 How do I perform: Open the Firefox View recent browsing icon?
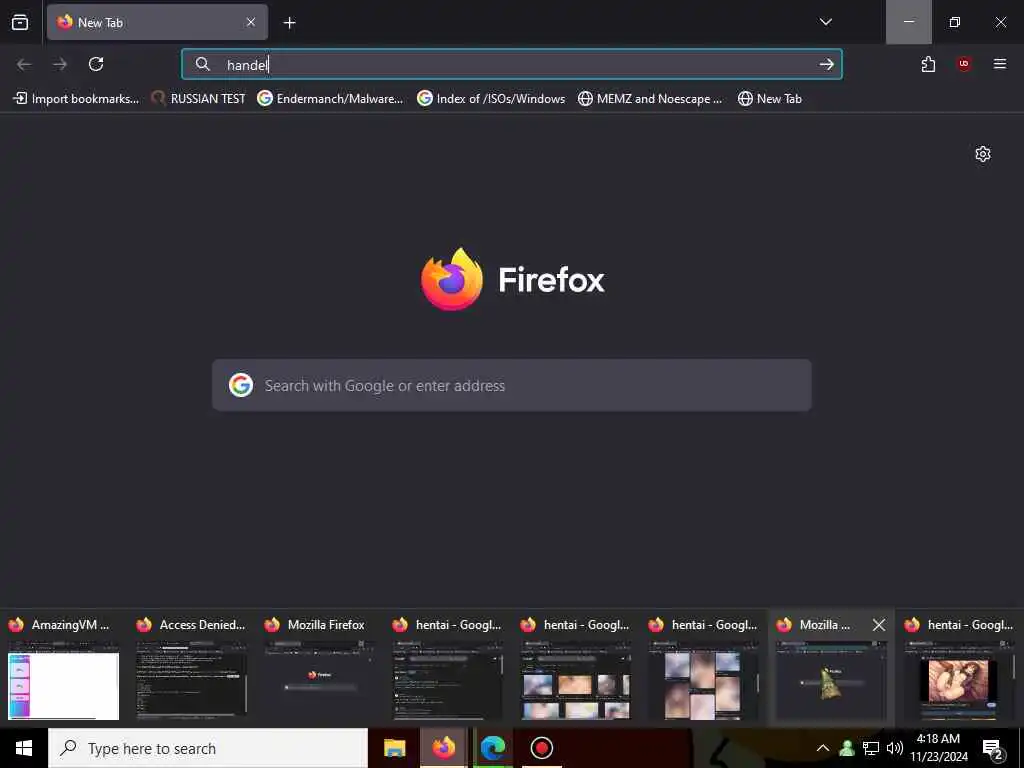(20, 22)
